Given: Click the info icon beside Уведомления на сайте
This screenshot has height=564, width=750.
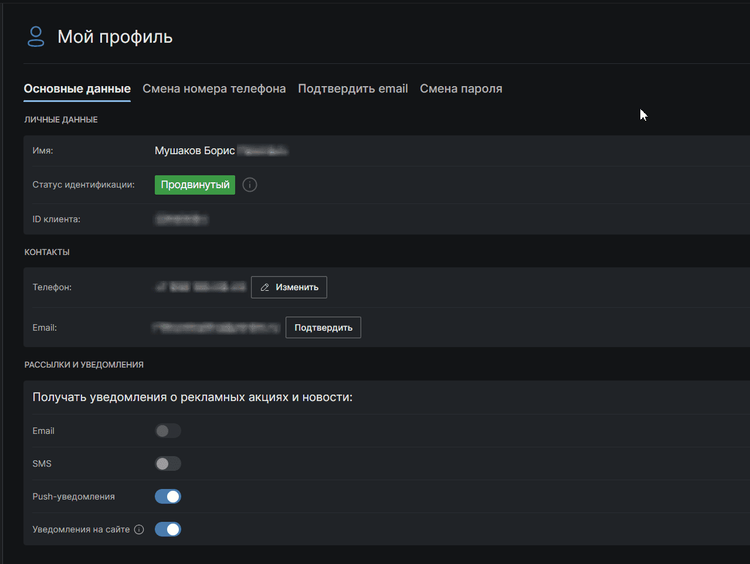Looking at the screenshot, I should point(139,530).
